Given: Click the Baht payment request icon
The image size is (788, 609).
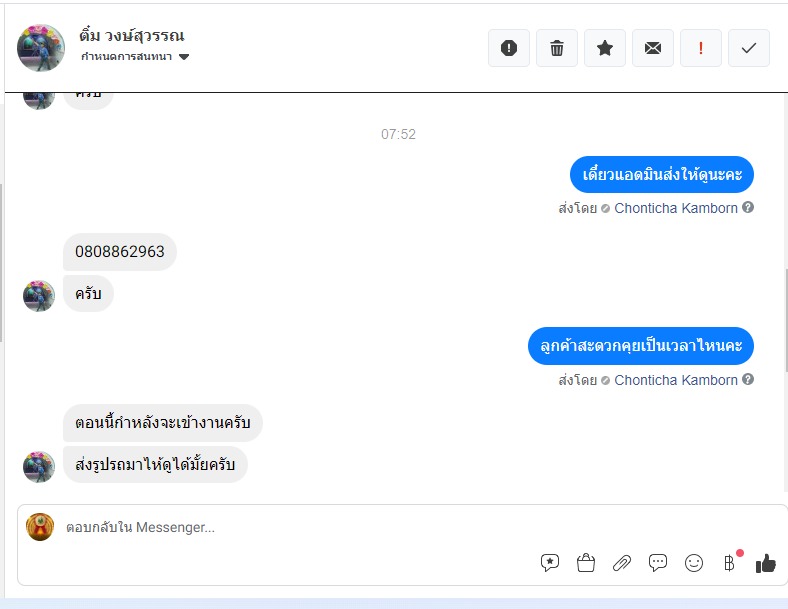Looking at the screenshot, I should coord(730,563).
